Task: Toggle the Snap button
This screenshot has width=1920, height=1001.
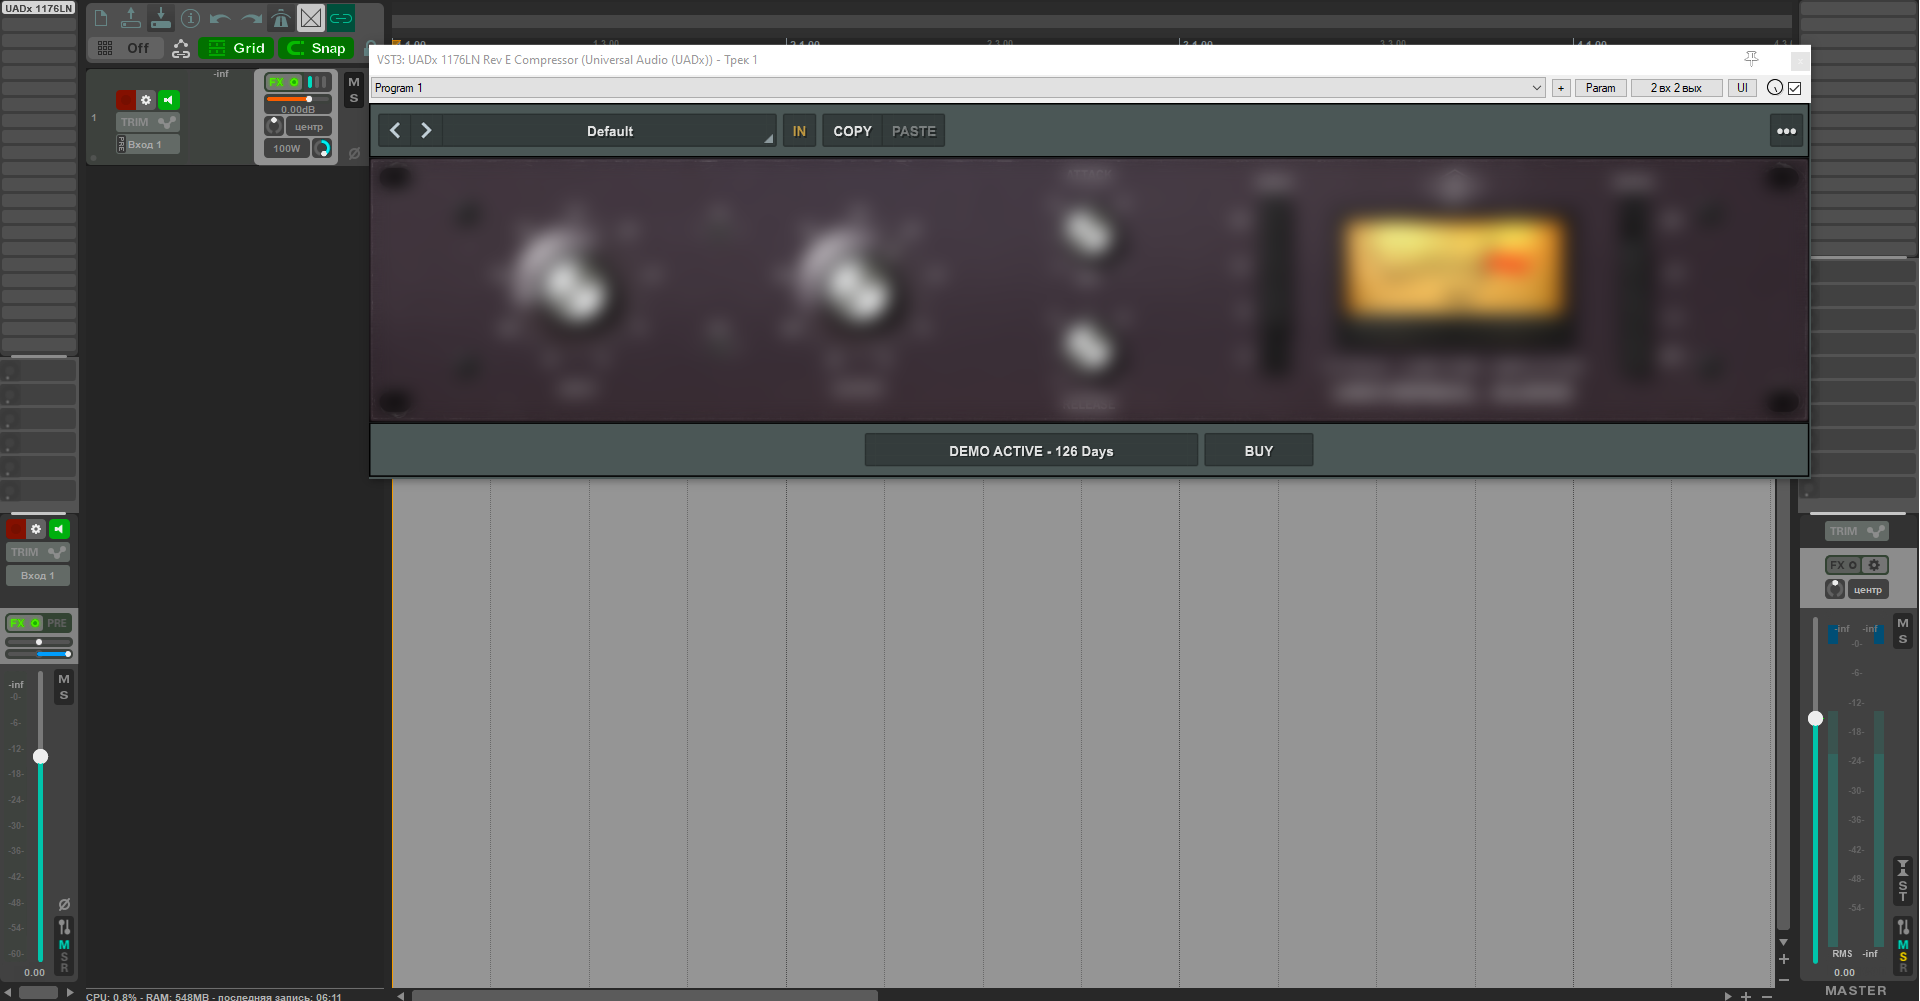Action: coord(317,48)
